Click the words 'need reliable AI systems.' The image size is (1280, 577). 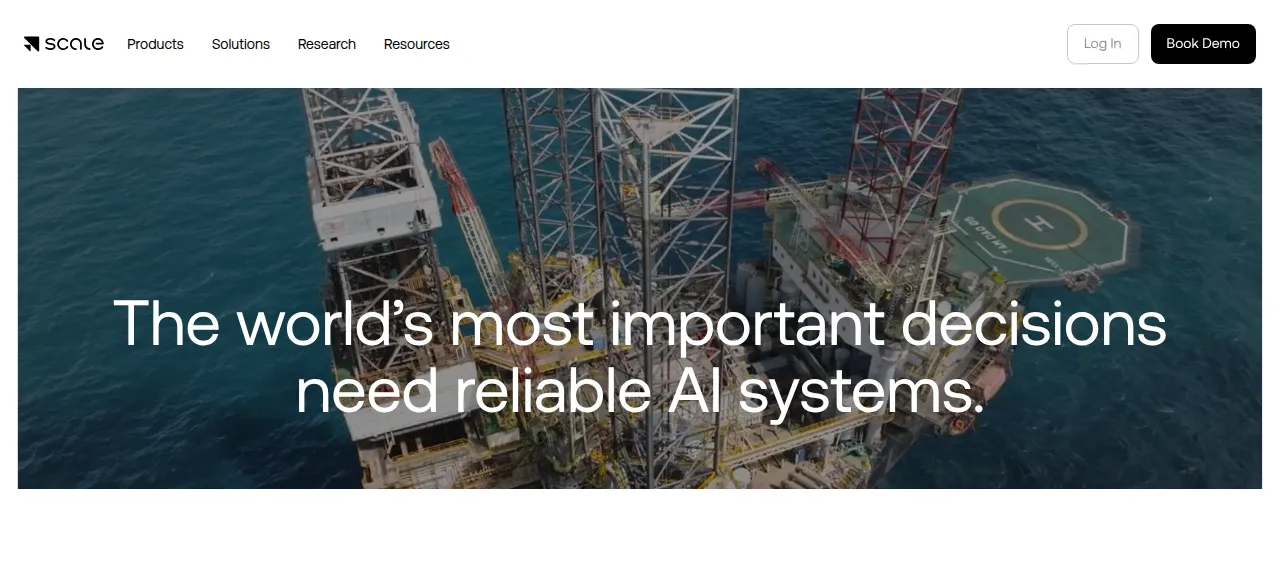coord(640,390)
